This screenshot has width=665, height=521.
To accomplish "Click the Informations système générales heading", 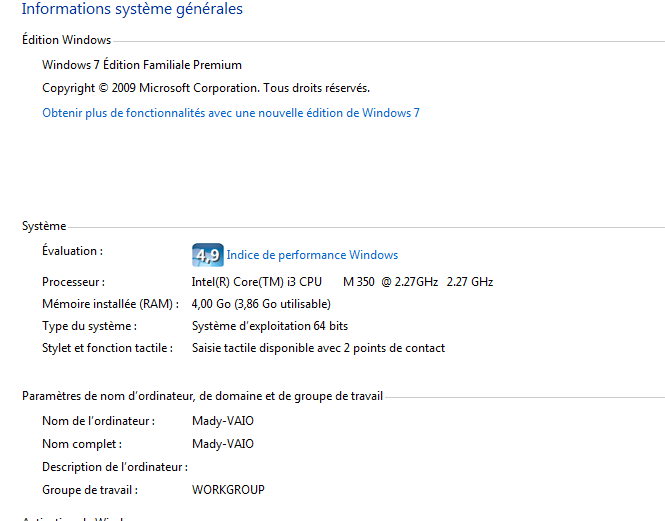I will tap(132, 10).
